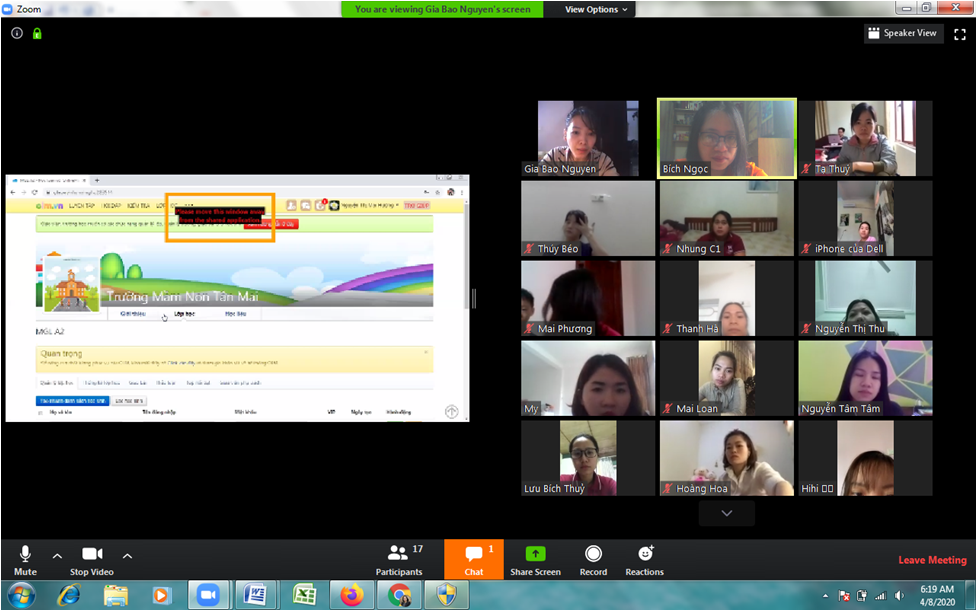The width and height of the screenshot is (977, 611).
Task: Open Firefox from the taskbar
Action: tap(351, 595)
